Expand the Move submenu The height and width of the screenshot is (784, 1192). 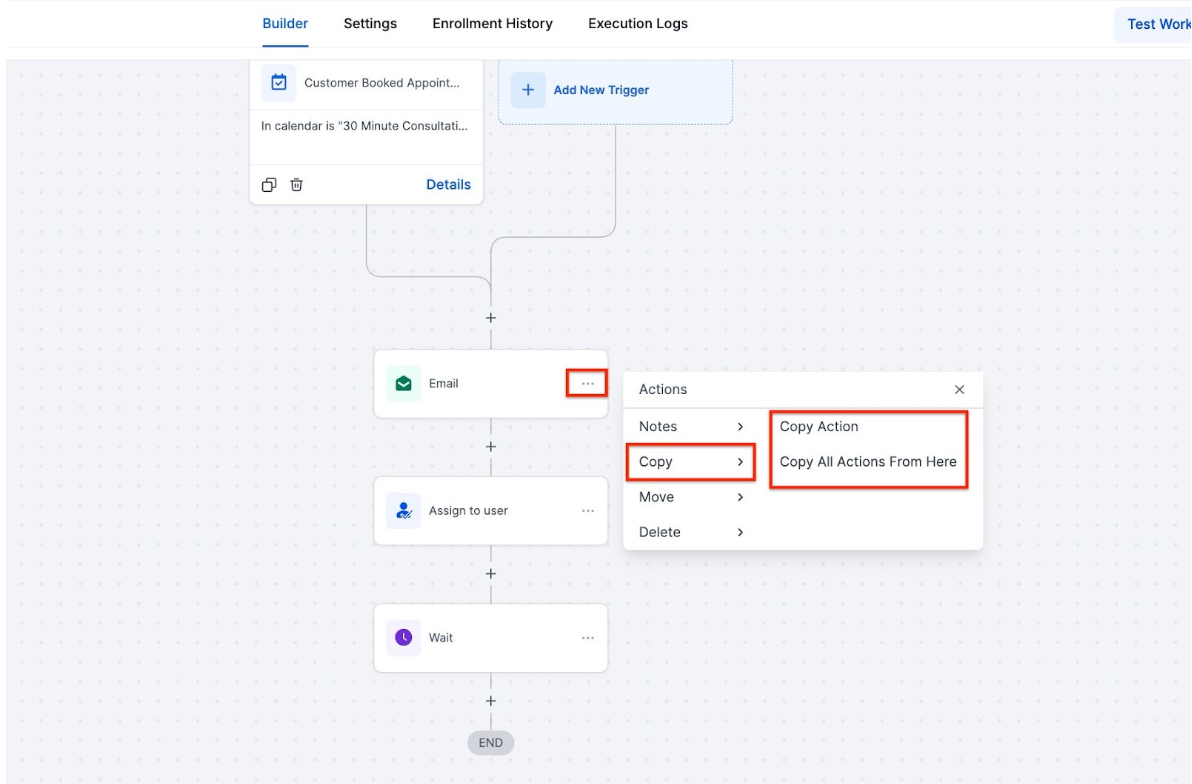690,497
